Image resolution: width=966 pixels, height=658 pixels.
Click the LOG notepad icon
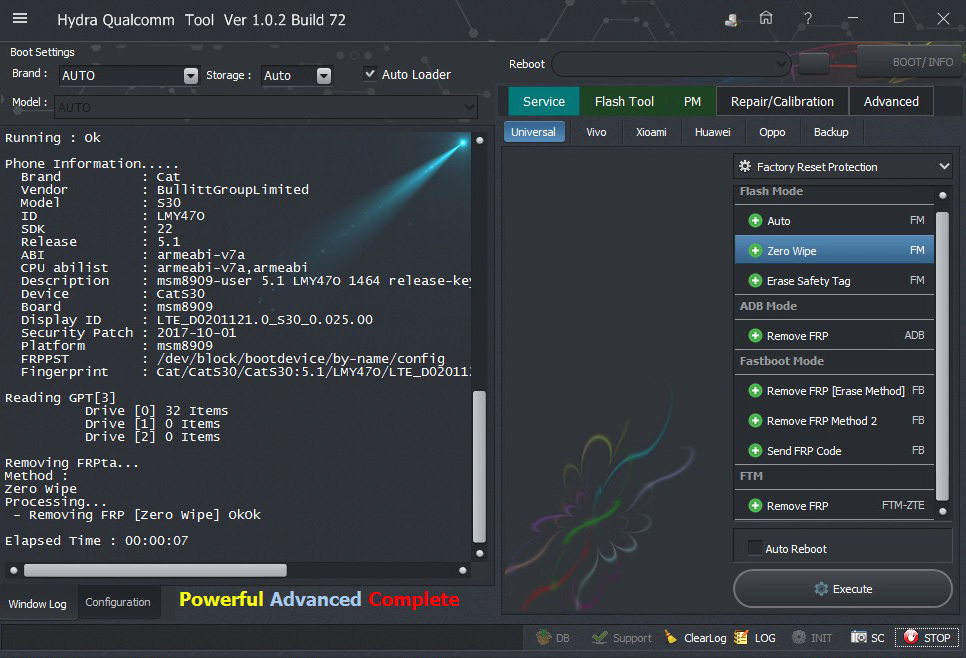click(x=741, y=637)
